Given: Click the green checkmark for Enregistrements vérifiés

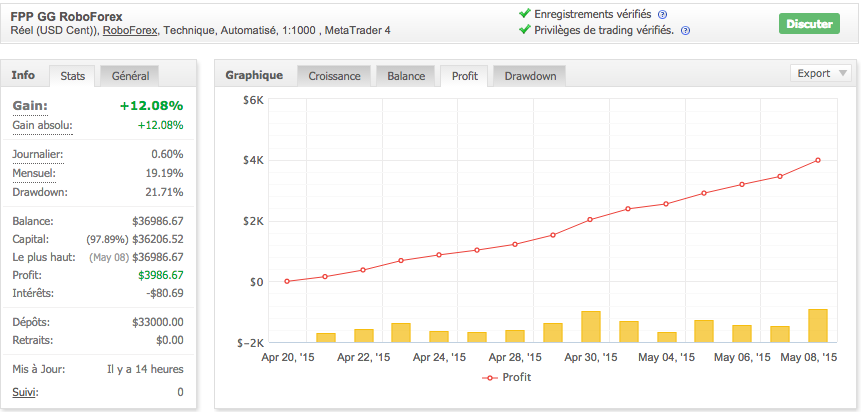Looking at the screenshot, I should tap(525, 14).
